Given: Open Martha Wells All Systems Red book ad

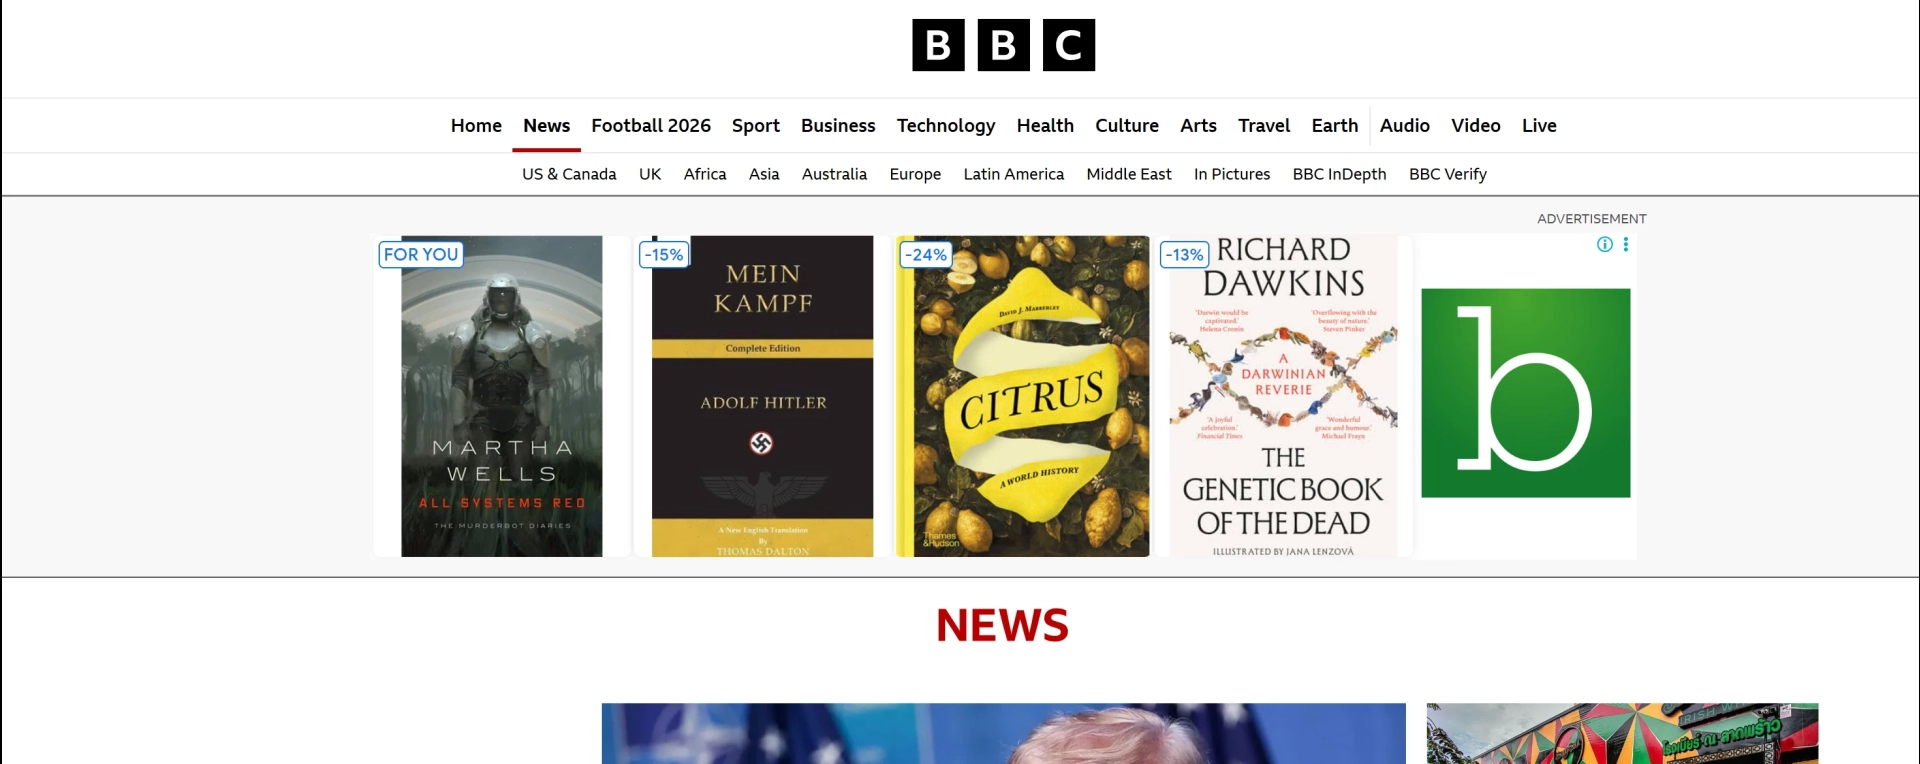Looking at the screenshot, I should 502,396.
